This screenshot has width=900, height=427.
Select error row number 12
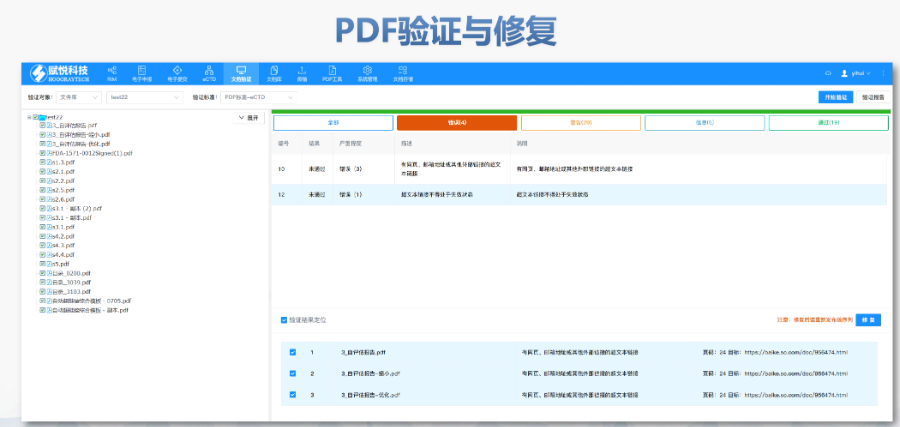[x=579, y=195]
